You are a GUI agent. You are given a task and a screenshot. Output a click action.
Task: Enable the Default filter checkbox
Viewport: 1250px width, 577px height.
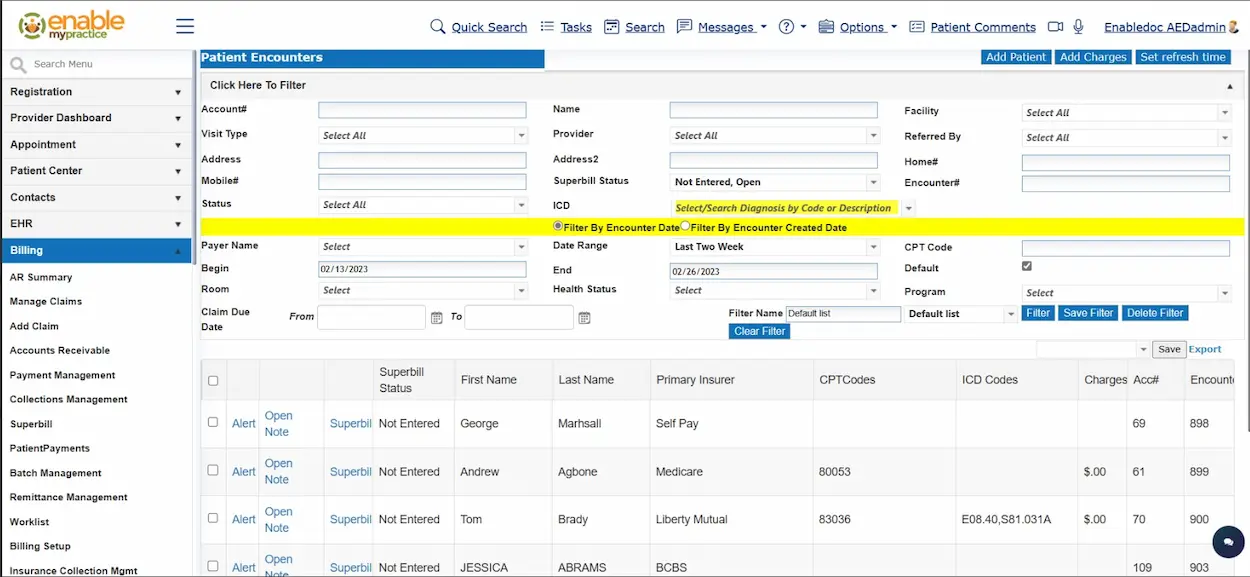[x=1026, y=266]
